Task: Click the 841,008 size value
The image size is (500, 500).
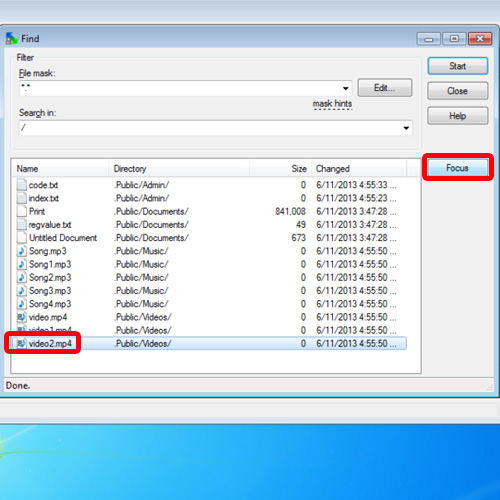Action: tap(290, 211)
